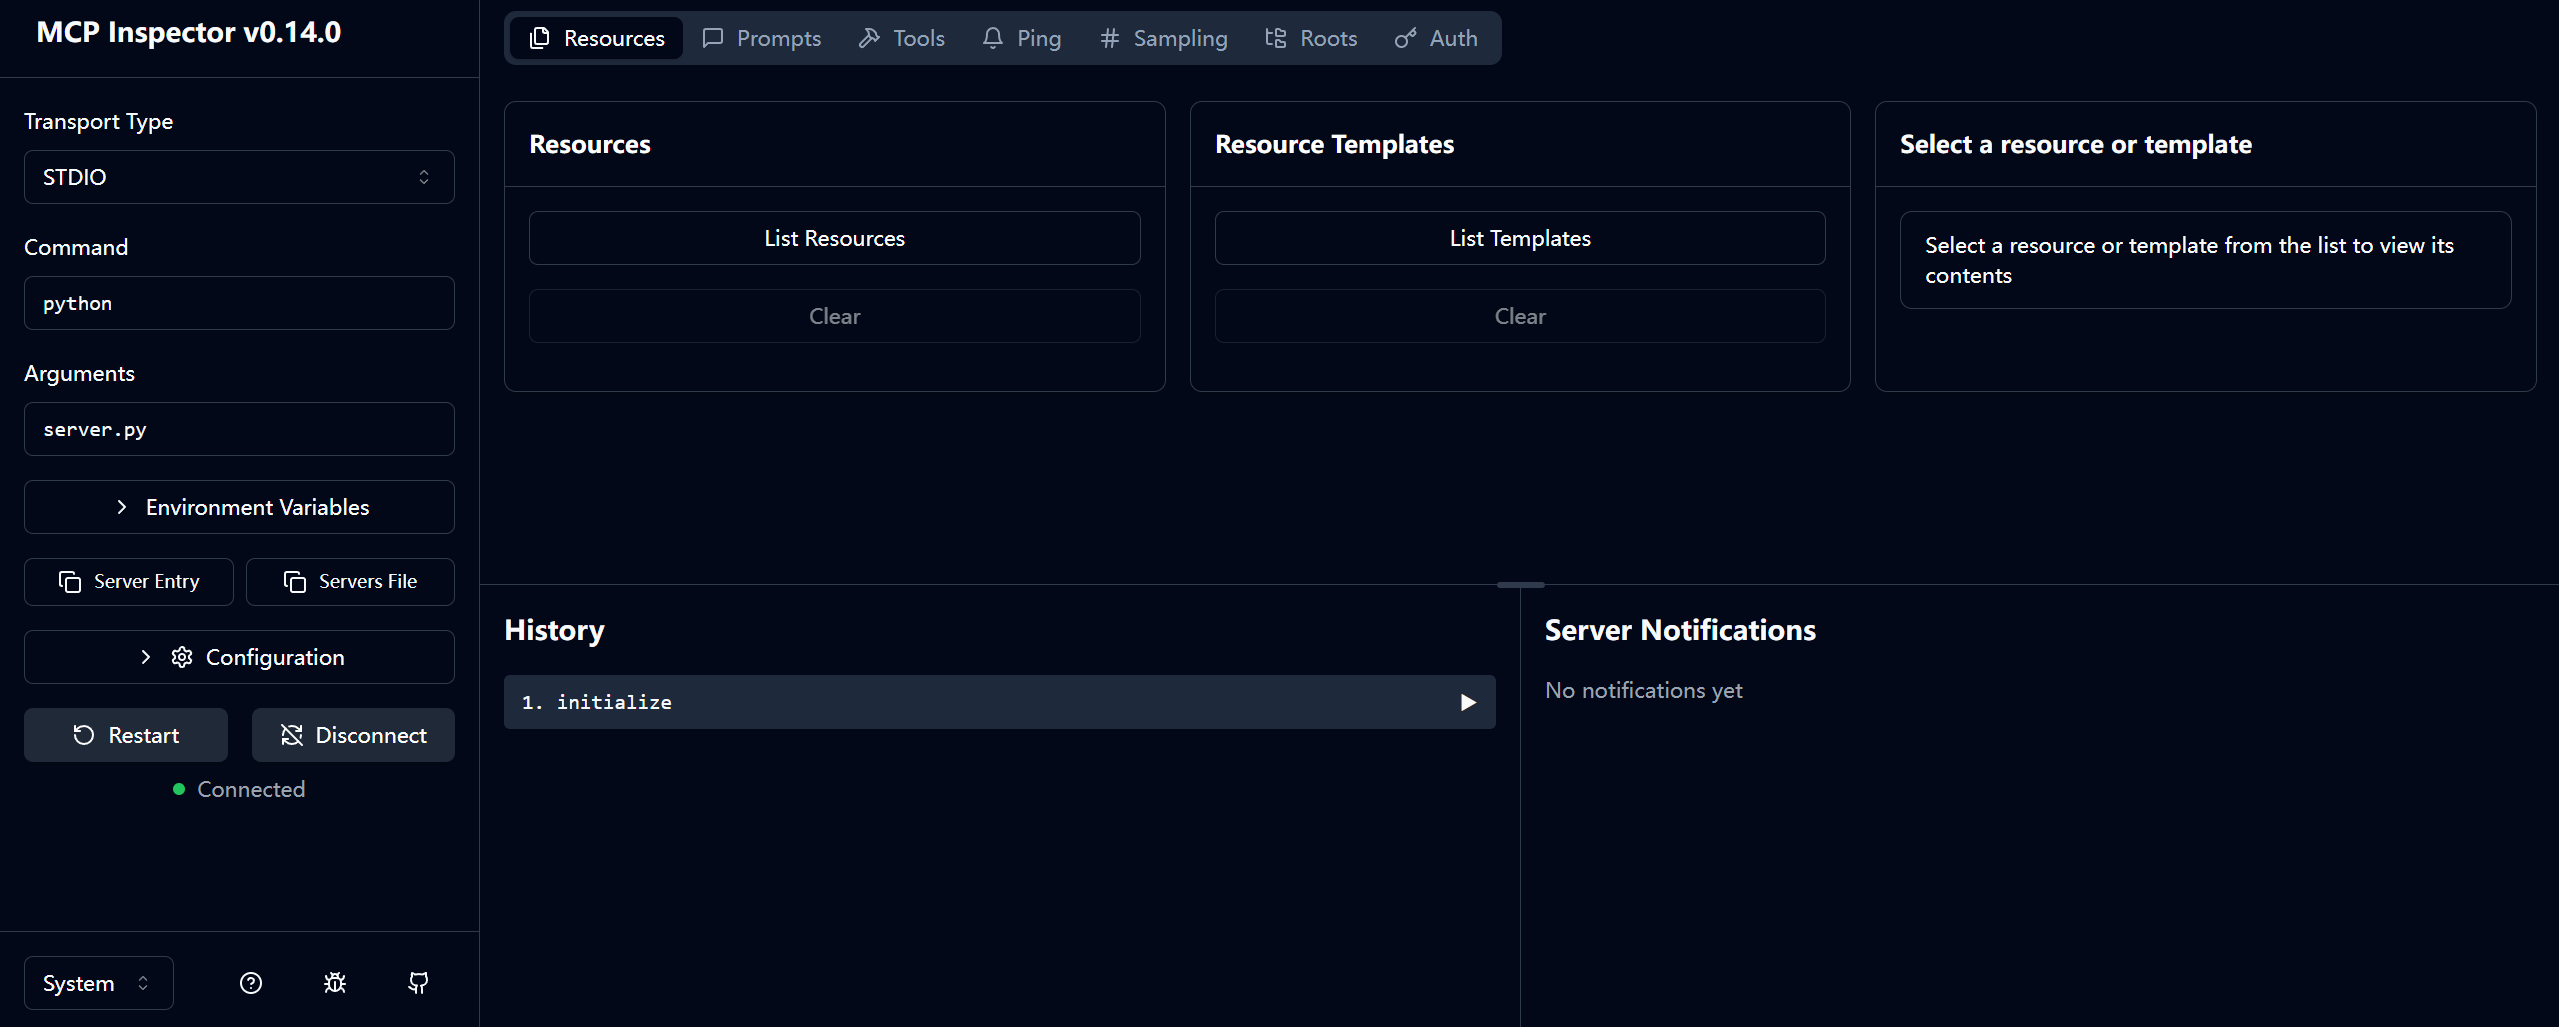The image size is (2559, 1027).
Task: Expand the initialize history entry arrow
Action: tap(1468, 702)
